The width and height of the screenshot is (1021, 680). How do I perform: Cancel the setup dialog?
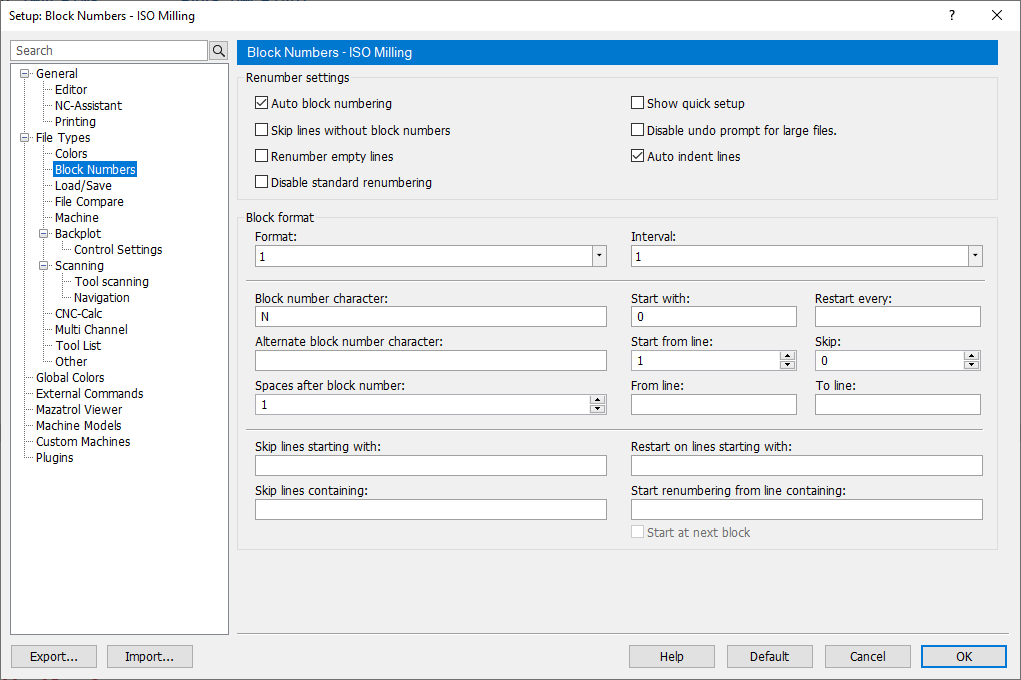(x=867, y=657)
